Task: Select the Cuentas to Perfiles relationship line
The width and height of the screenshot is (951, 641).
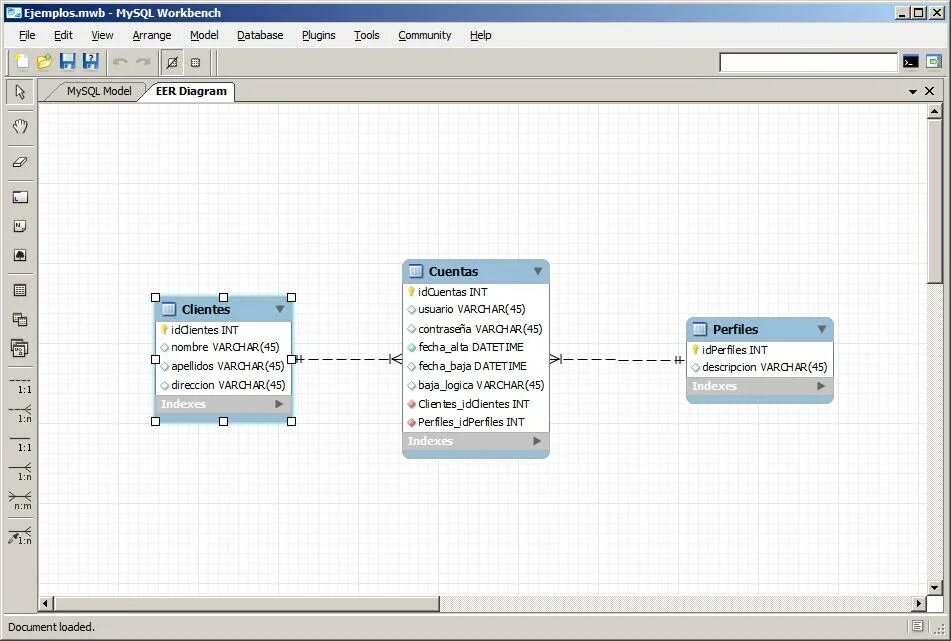Action: point(617,360)
